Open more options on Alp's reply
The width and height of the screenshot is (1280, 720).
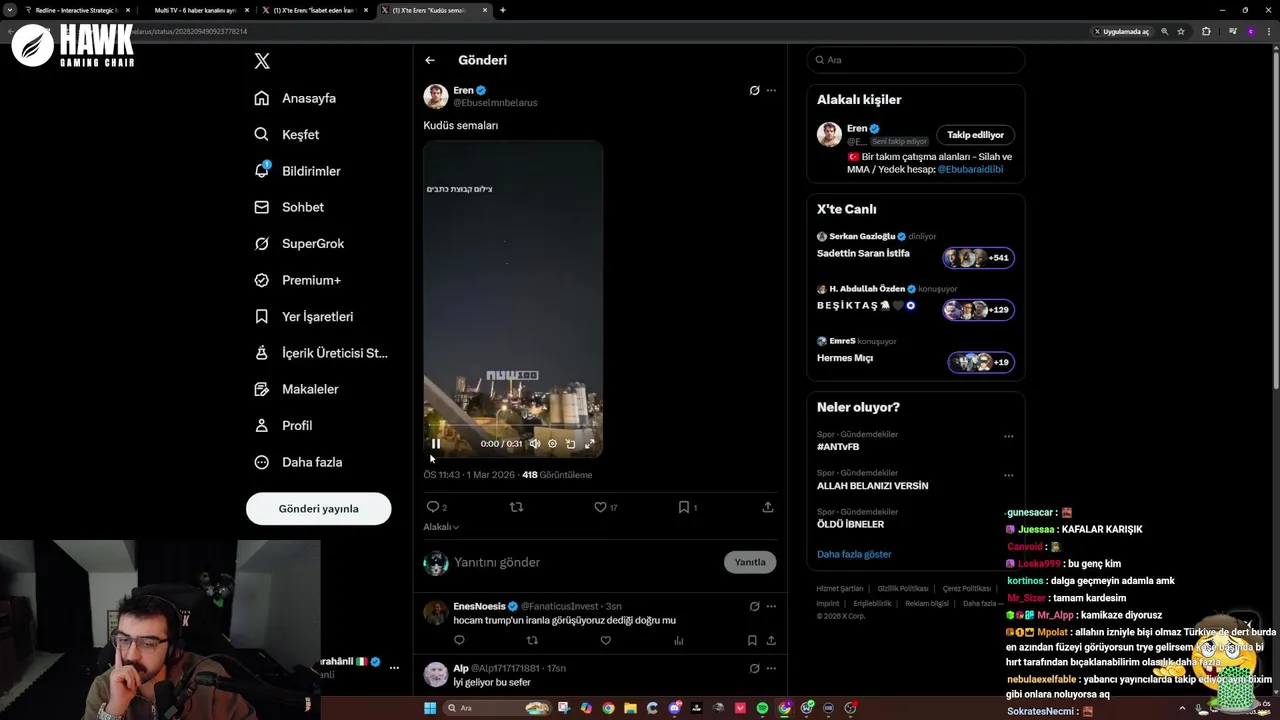(771, 668)
